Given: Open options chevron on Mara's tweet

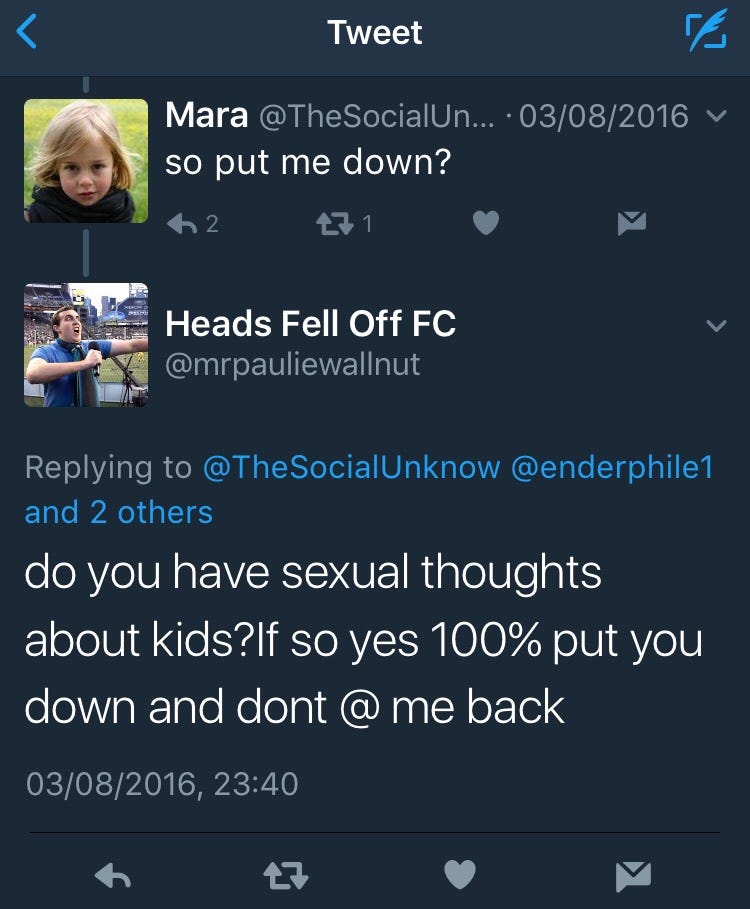Looking at the screenshot, I should [x=717, y=116].
